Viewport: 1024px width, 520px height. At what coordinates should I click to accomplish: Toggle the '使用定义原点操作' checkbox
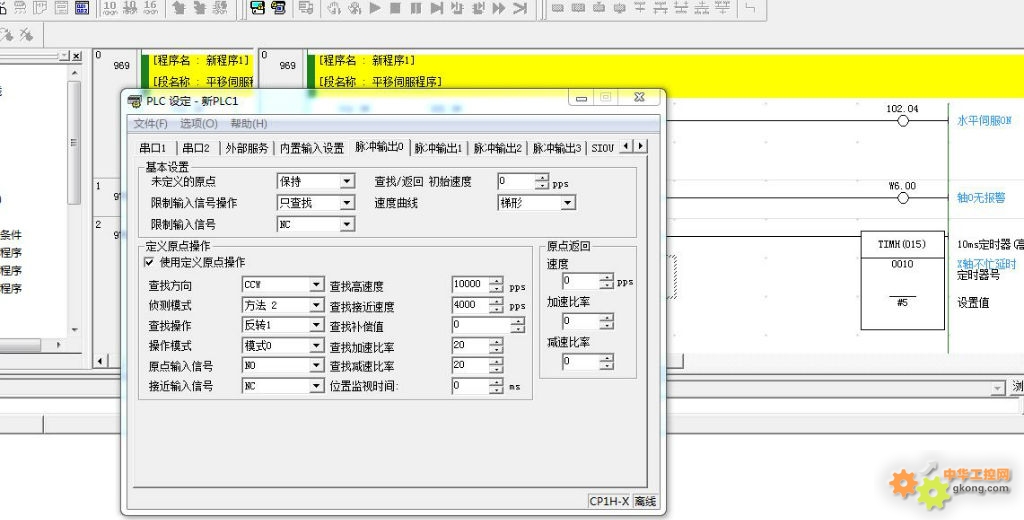pos(149,262)
